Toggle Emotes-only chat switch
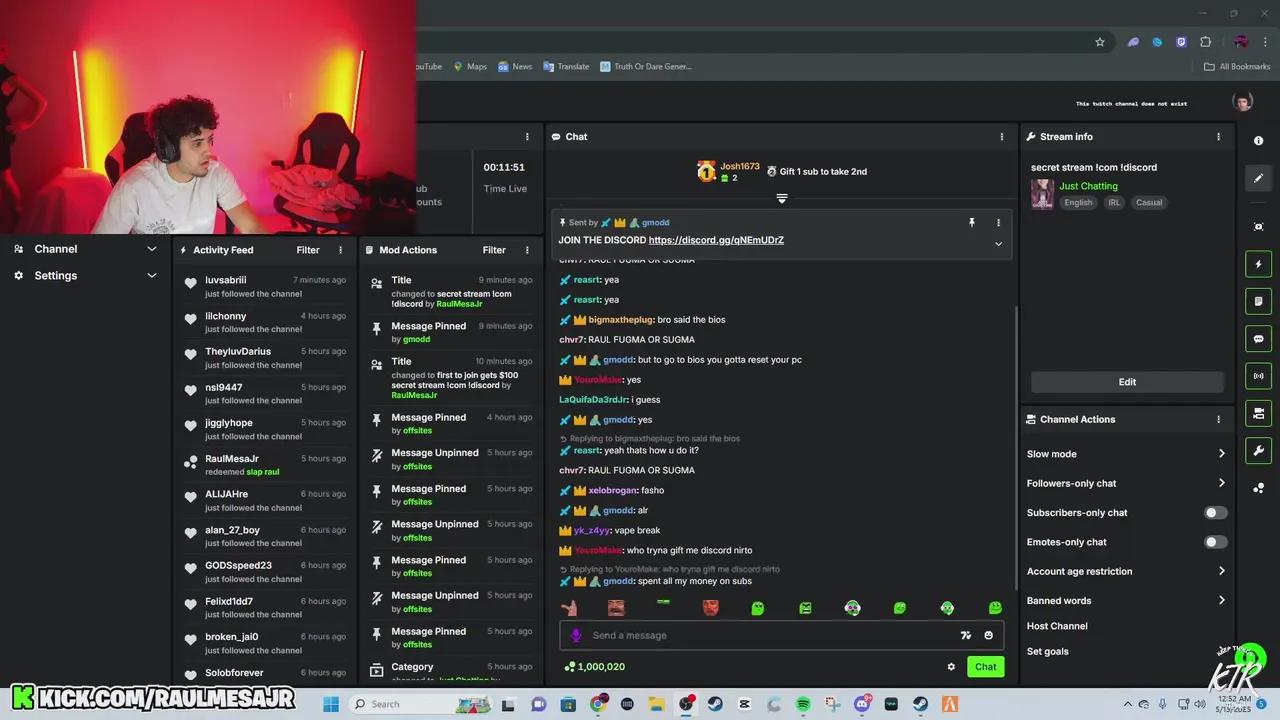Image resolution: width=1280 pixels, height=720 pixels. pyautogui.click(x=1215, y=542)
